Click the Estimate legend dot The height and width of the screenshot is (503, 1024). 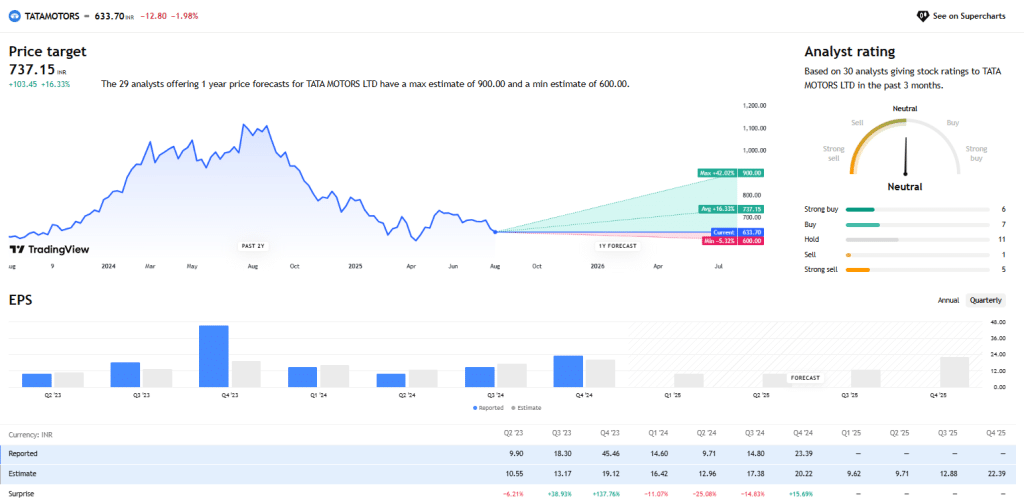(513, 408)
